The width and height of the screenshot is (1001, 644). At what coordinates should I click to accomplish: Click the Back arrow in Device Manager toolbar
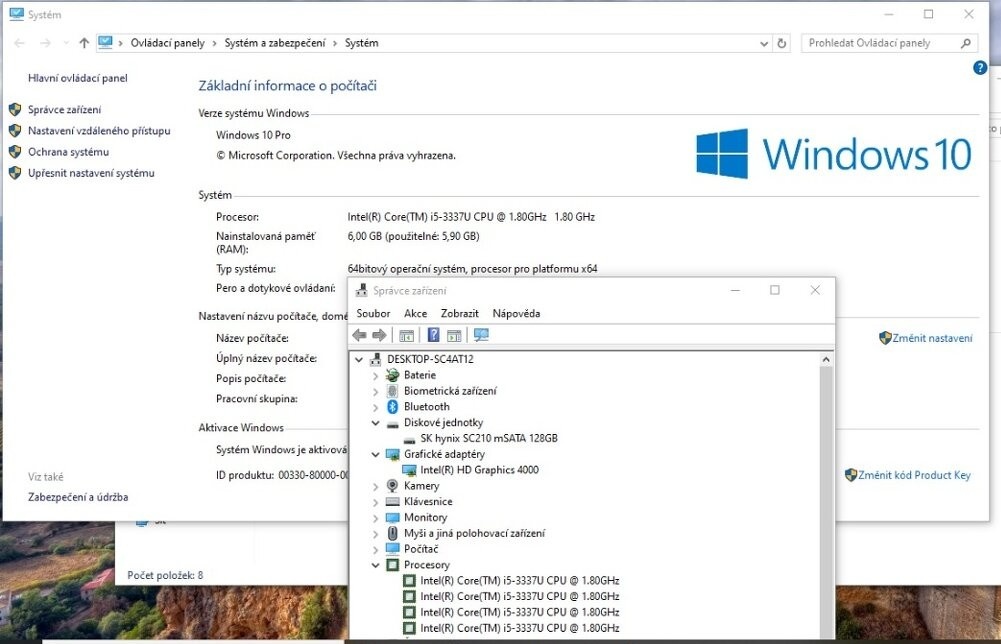[x=359, y=335]
